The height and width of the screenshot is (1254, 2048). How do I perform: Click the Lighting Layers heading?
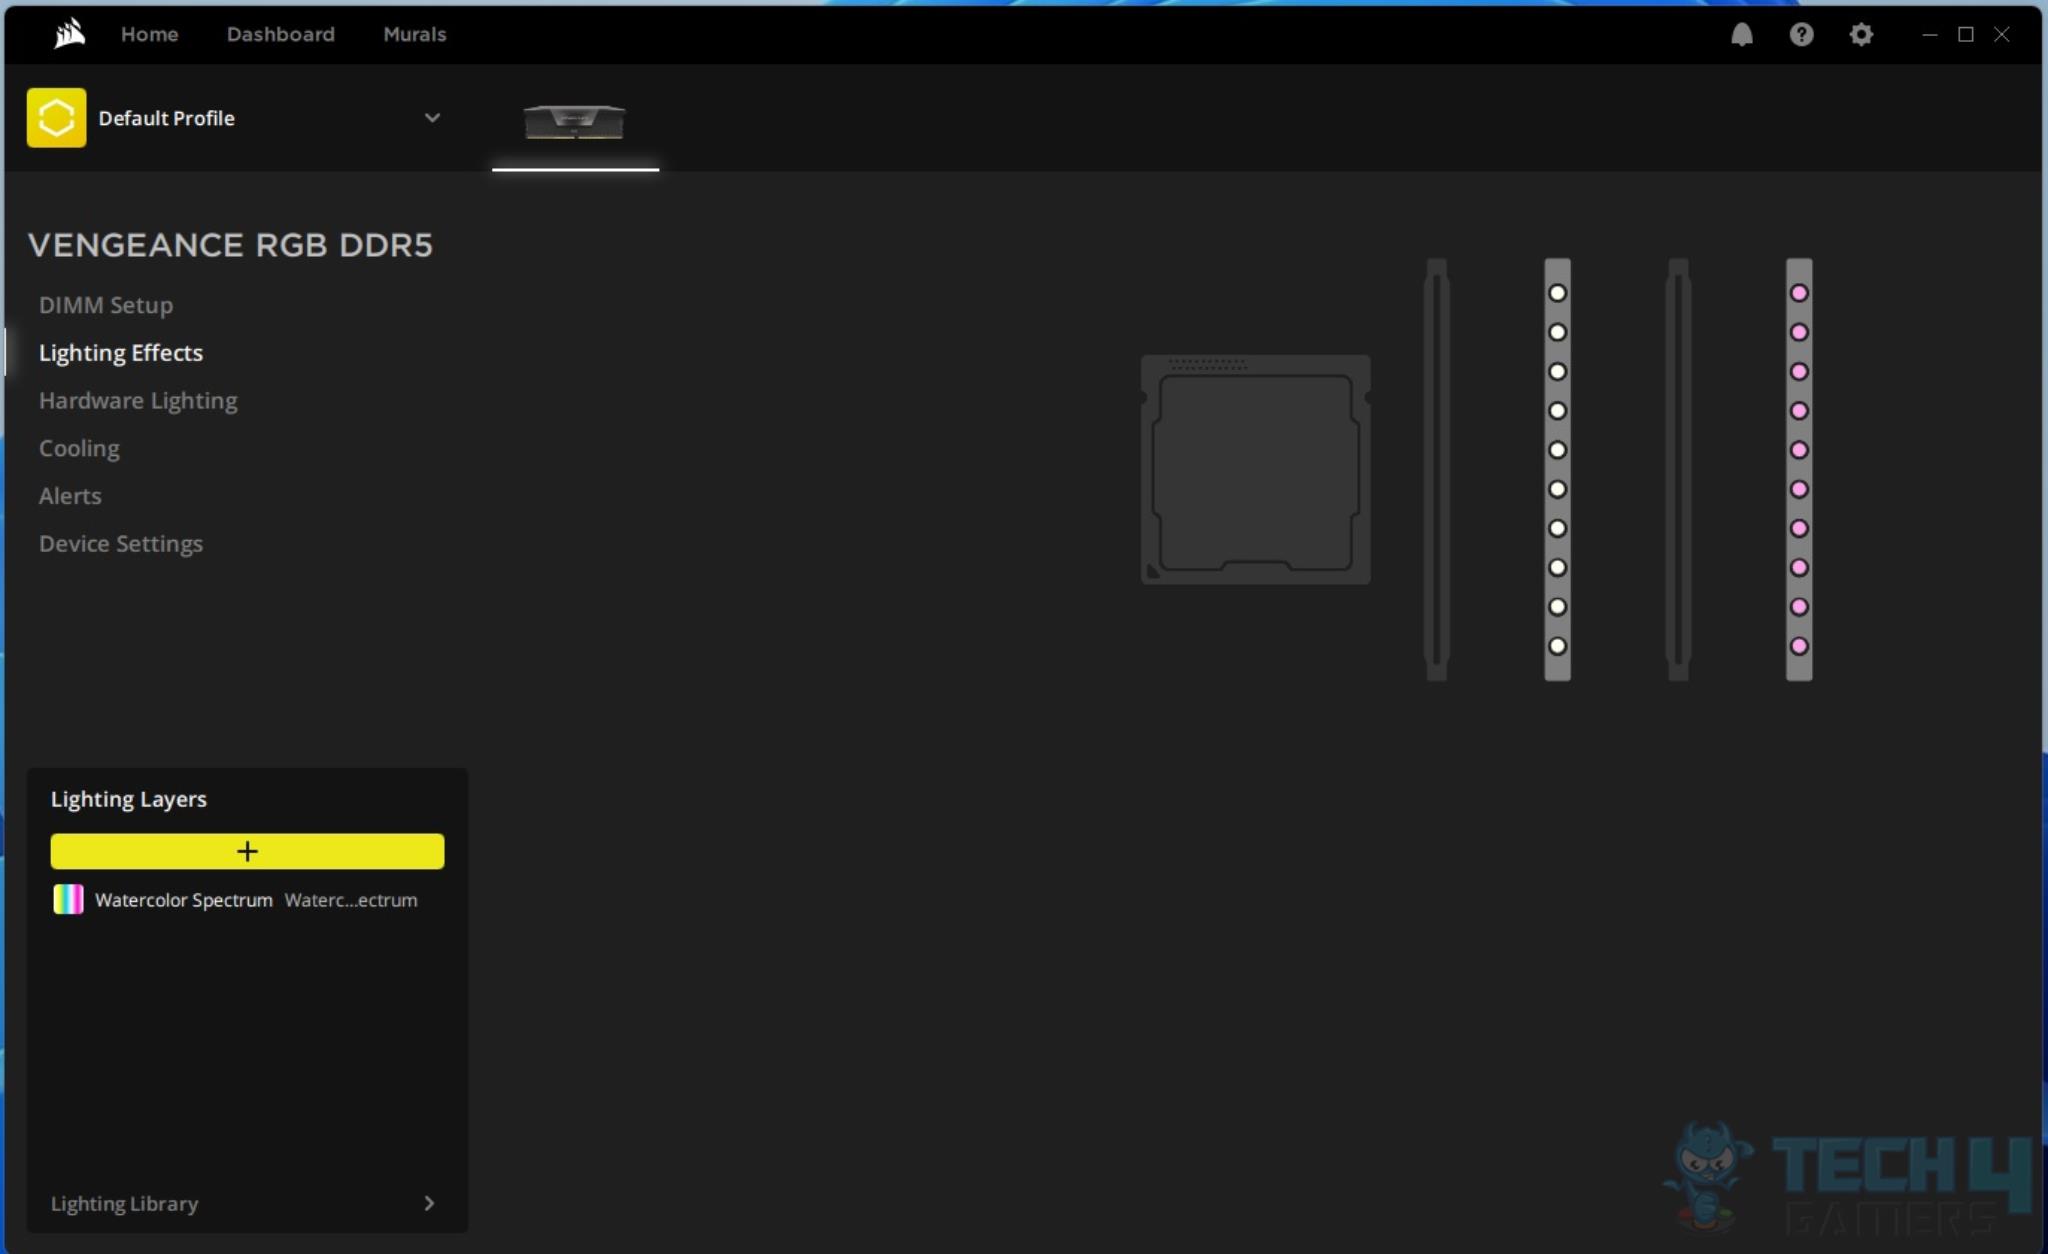129,799
